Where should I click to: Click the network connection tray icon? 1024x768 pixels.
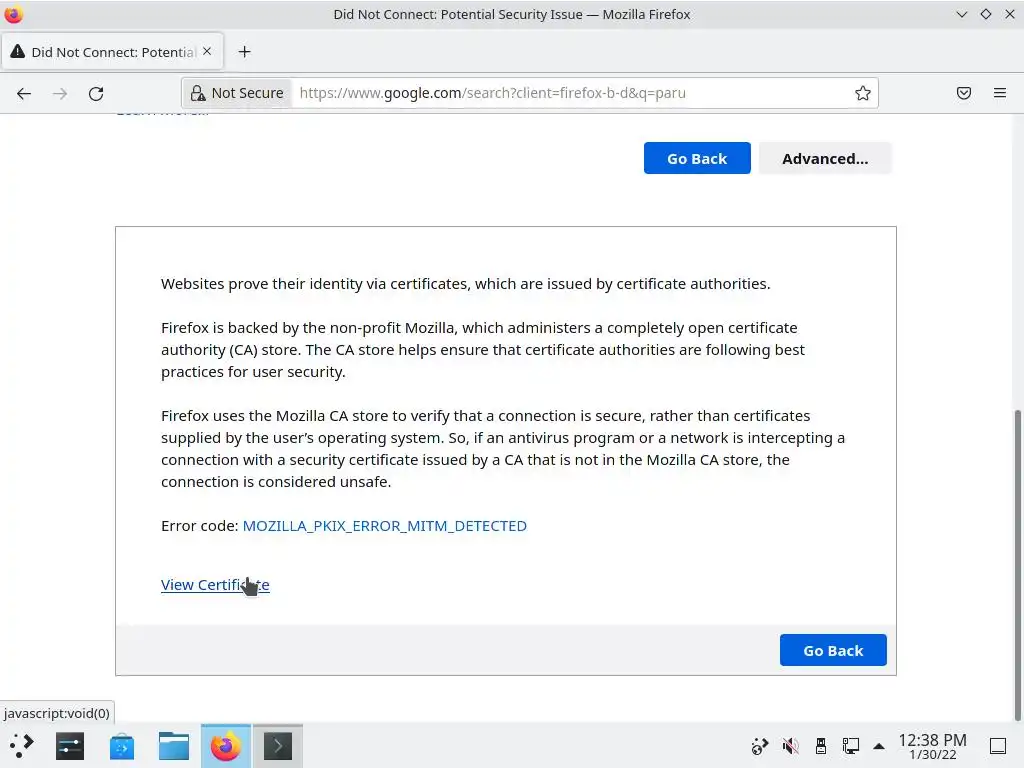coord(850,746)
